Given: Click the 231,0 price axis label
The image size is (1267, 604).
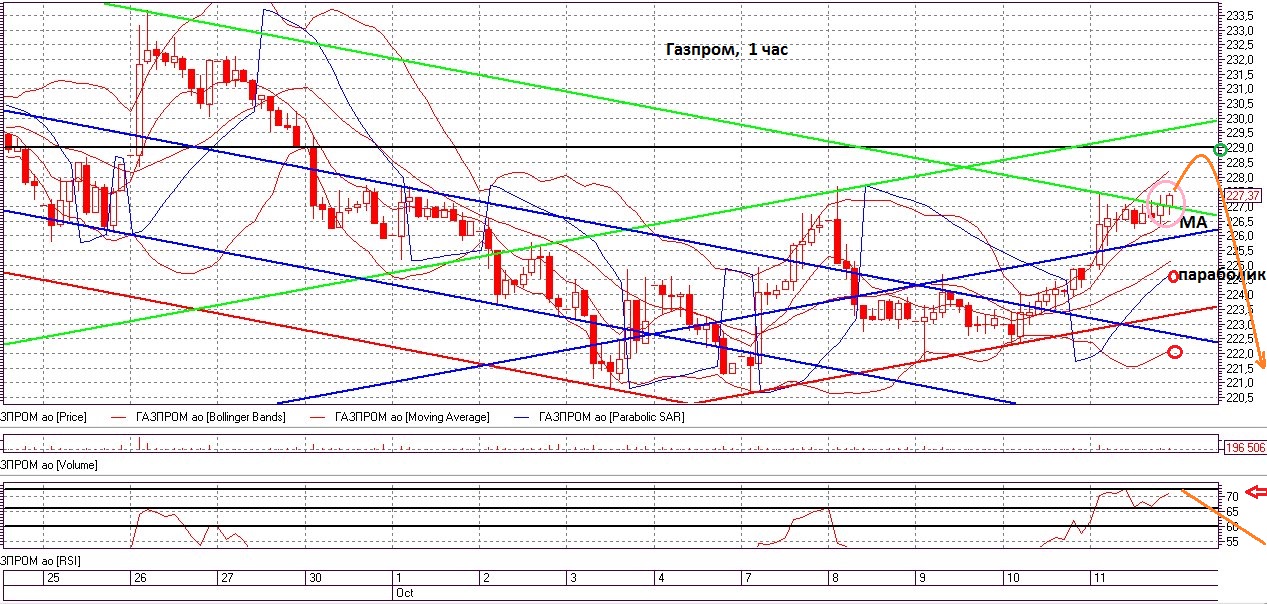Looking at the screenshot, I should pyautogui.click(x=1242, y=89).
